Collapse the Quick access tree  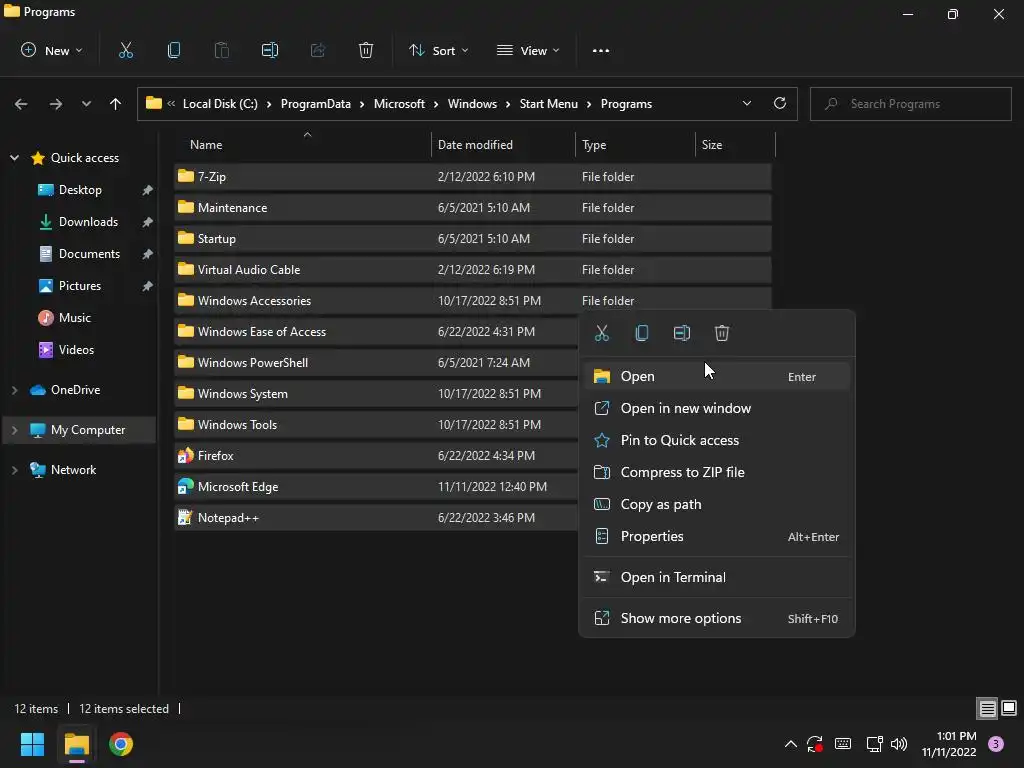pyautogui.click(x=14, y=158)
